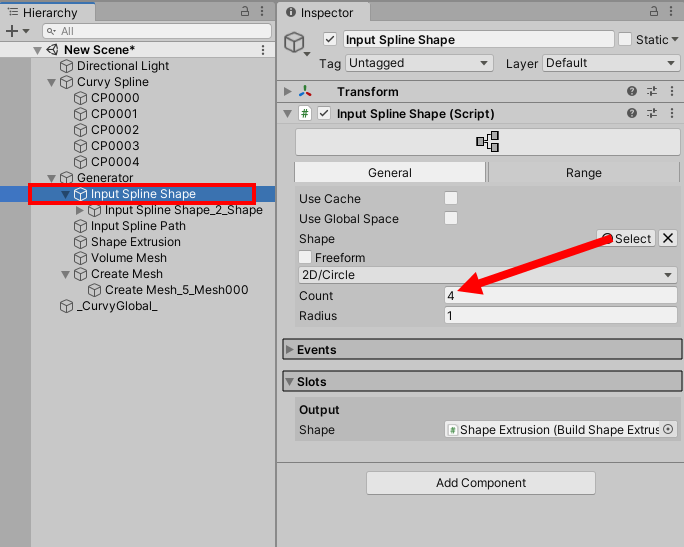684x547 pixels.
Task: Open the Hierarchy panel options menu
Action: coord(262,11)
